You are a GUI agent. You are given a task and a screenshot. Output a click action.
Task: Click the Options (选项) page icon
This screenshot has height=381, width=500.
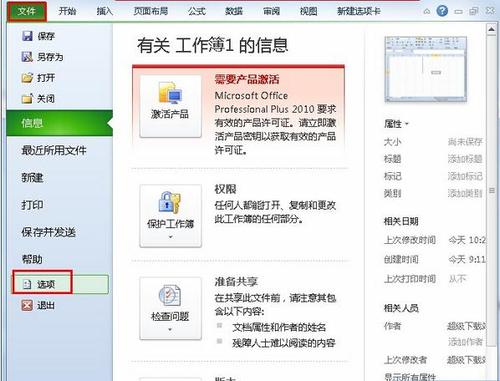pos(27,284)
